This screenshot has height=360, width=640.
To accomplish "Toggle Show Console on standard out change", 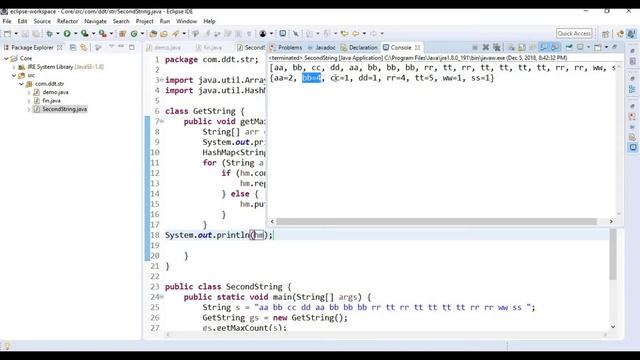I will click(x=543, y=47).
